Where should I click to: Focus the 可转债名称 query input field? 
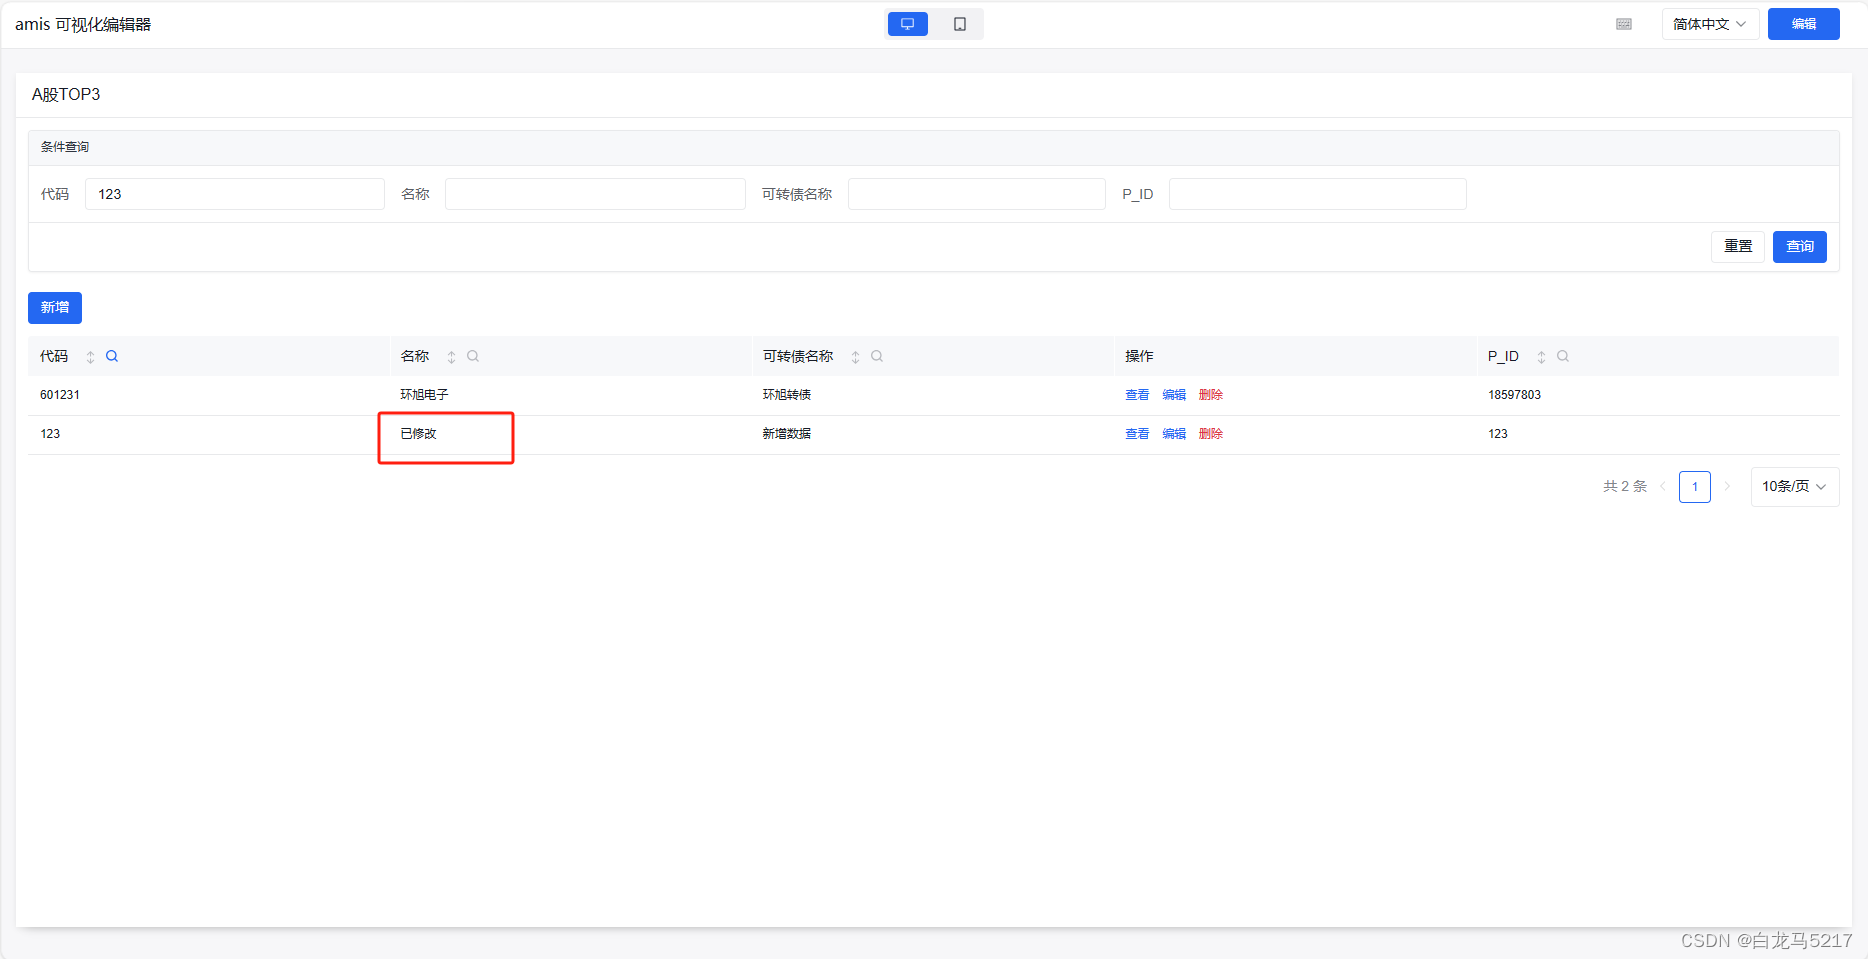977,194
